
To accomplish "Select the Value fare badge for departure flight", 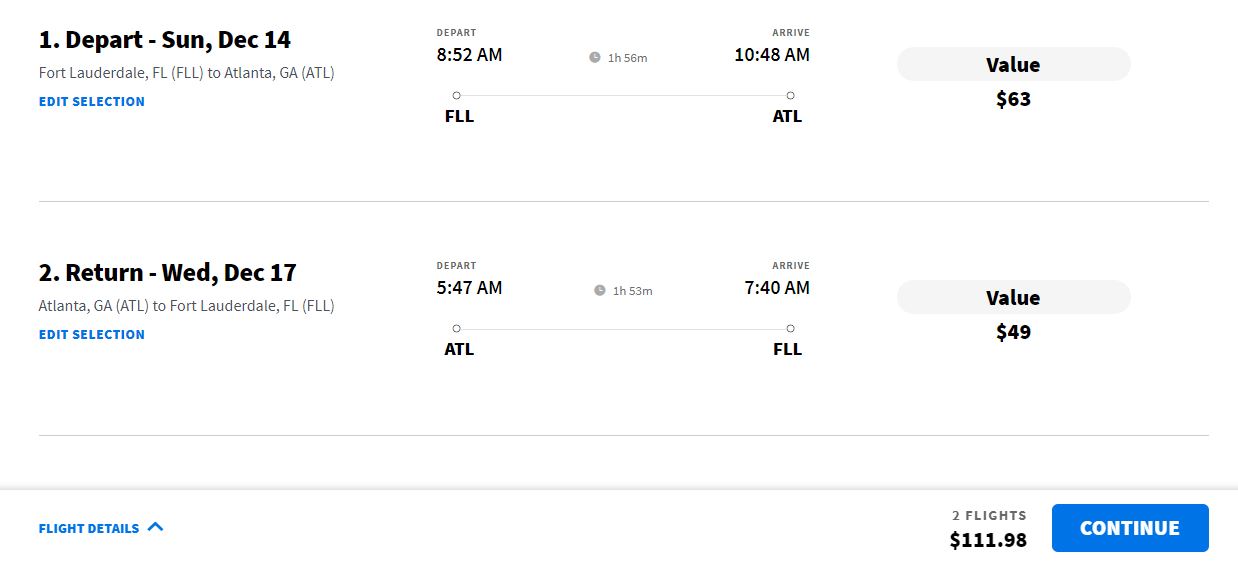I will point(1013,65).
